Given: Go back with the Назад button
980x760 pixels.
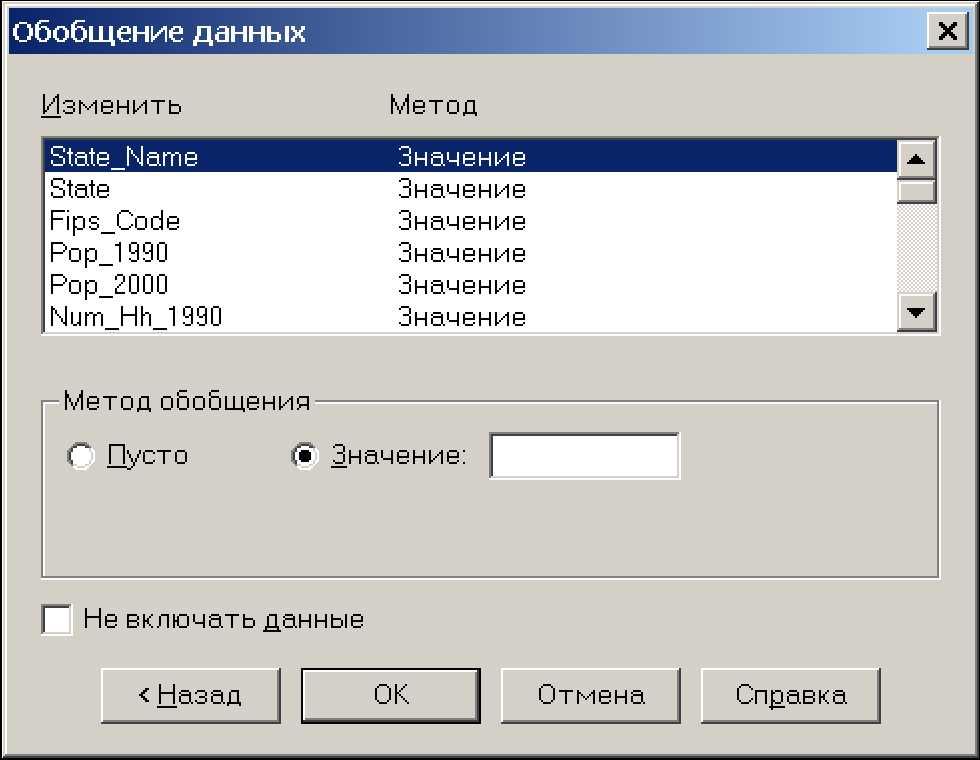Looking at the screenshot, I should pyautogui.click(x=190, y=695).
